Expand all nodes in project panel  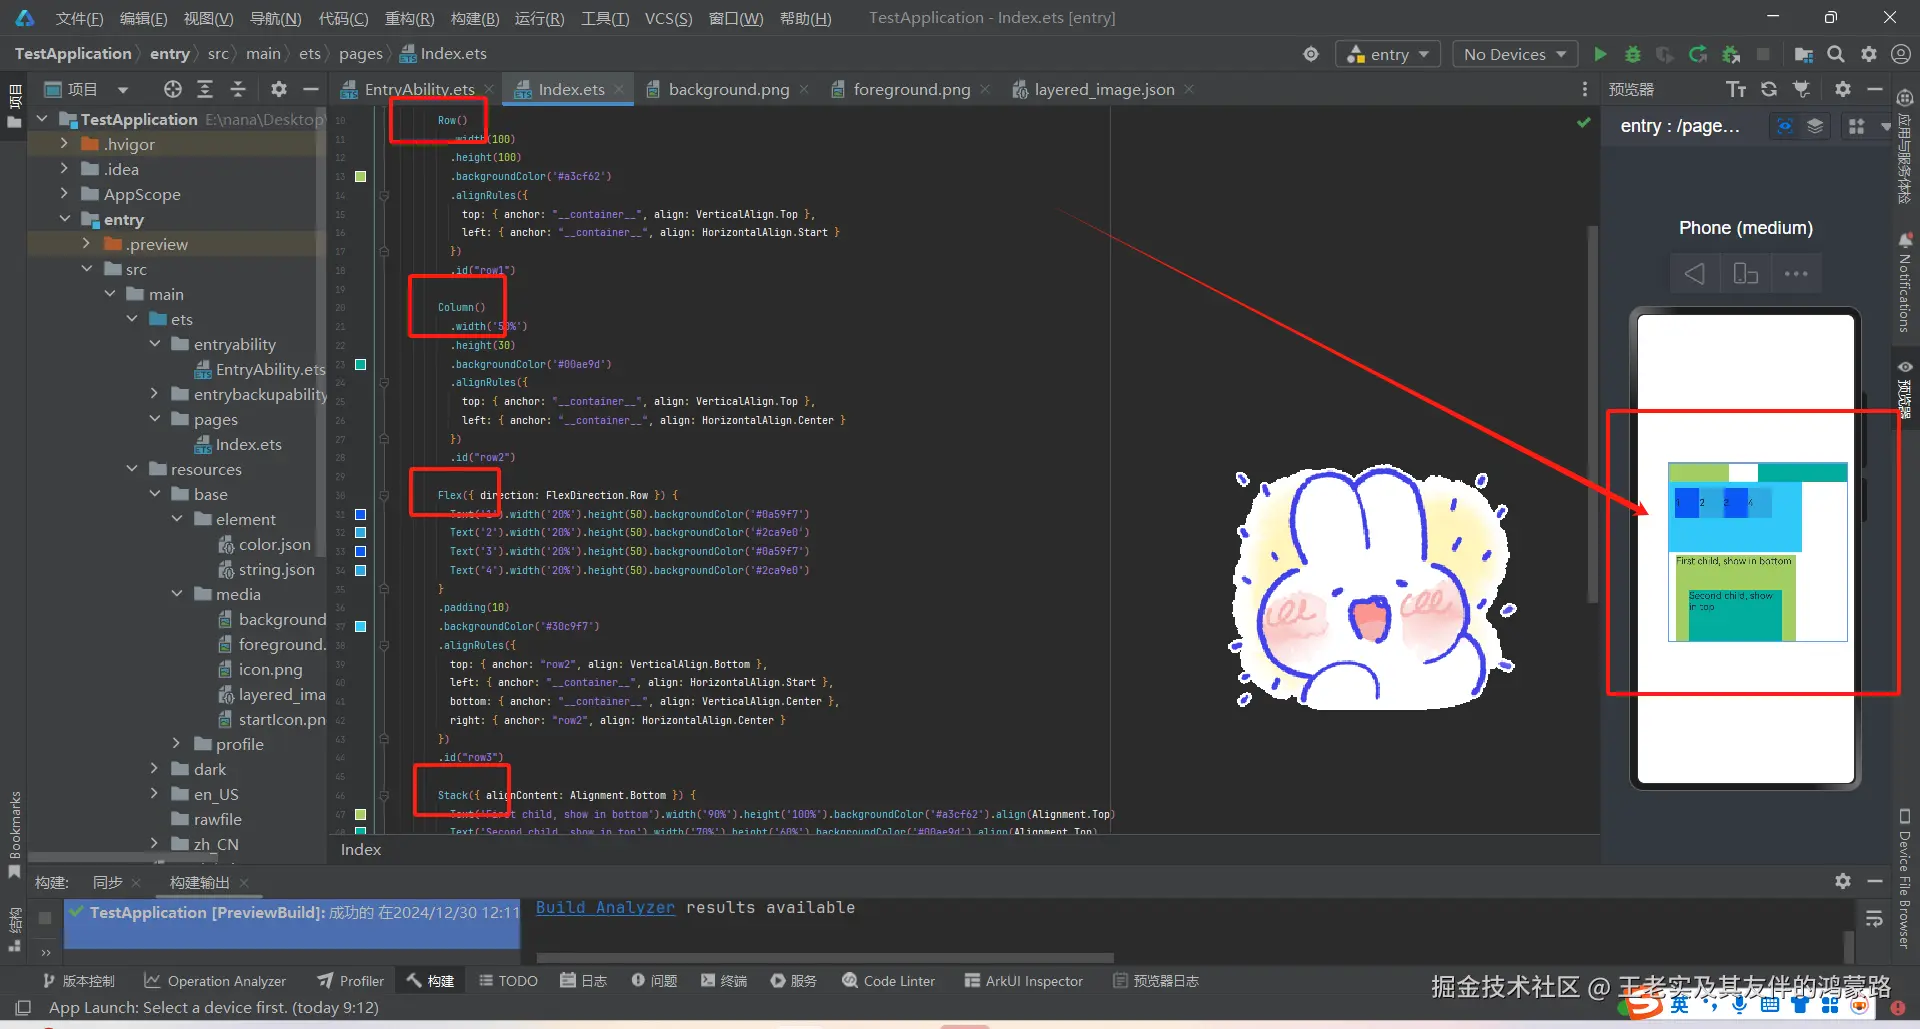pos(205,89)
